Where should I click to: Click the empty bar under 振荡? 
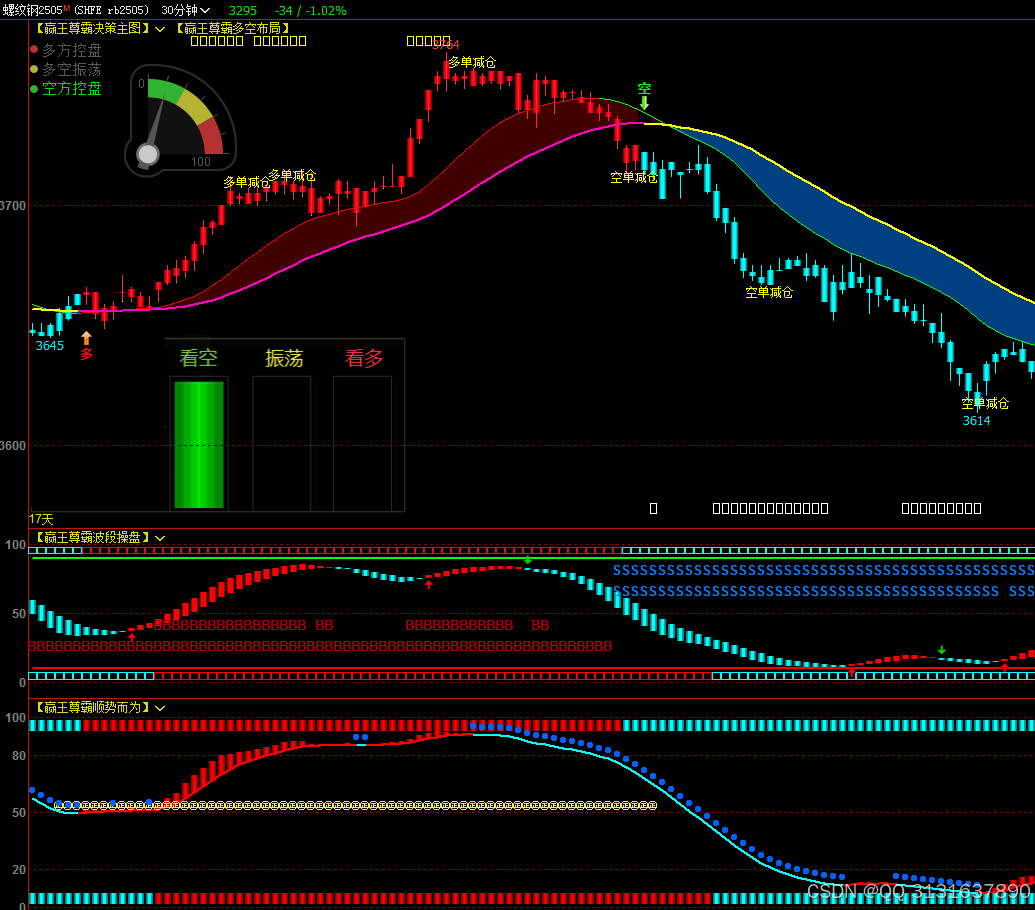click(282, 443)
